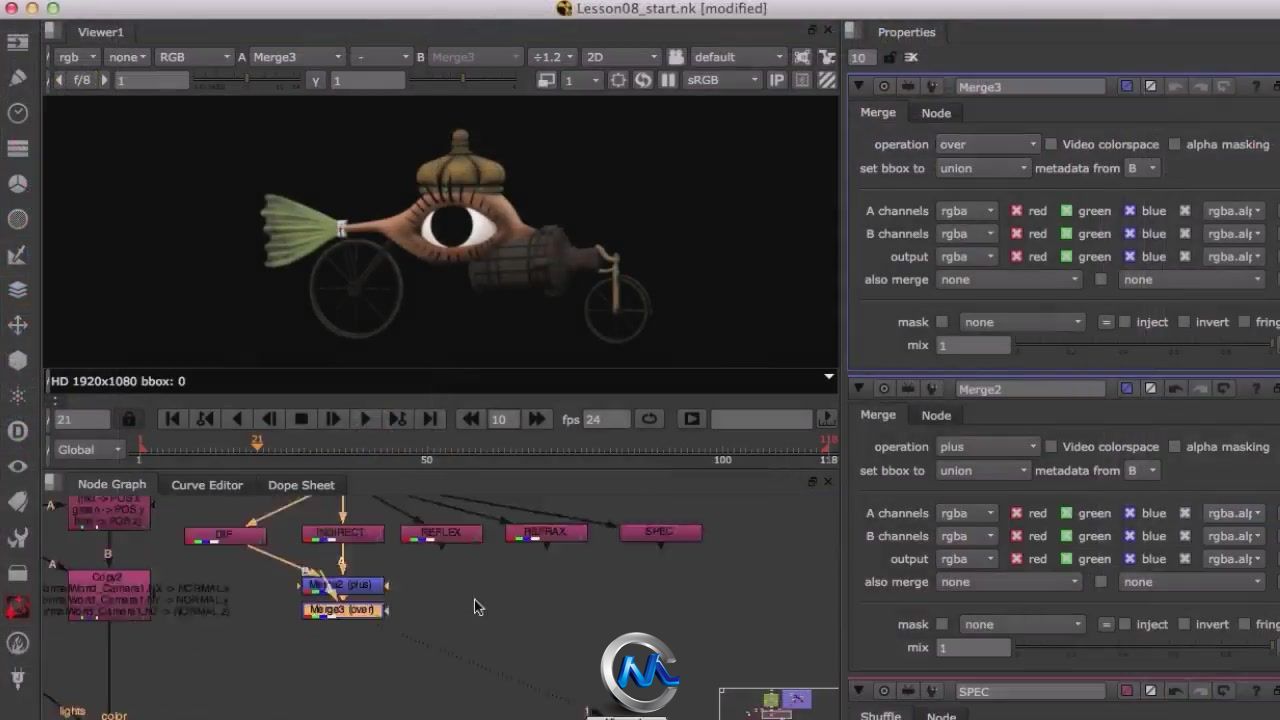Stop playback
This screenshot has width=1280, height=720.
[301, 419]
